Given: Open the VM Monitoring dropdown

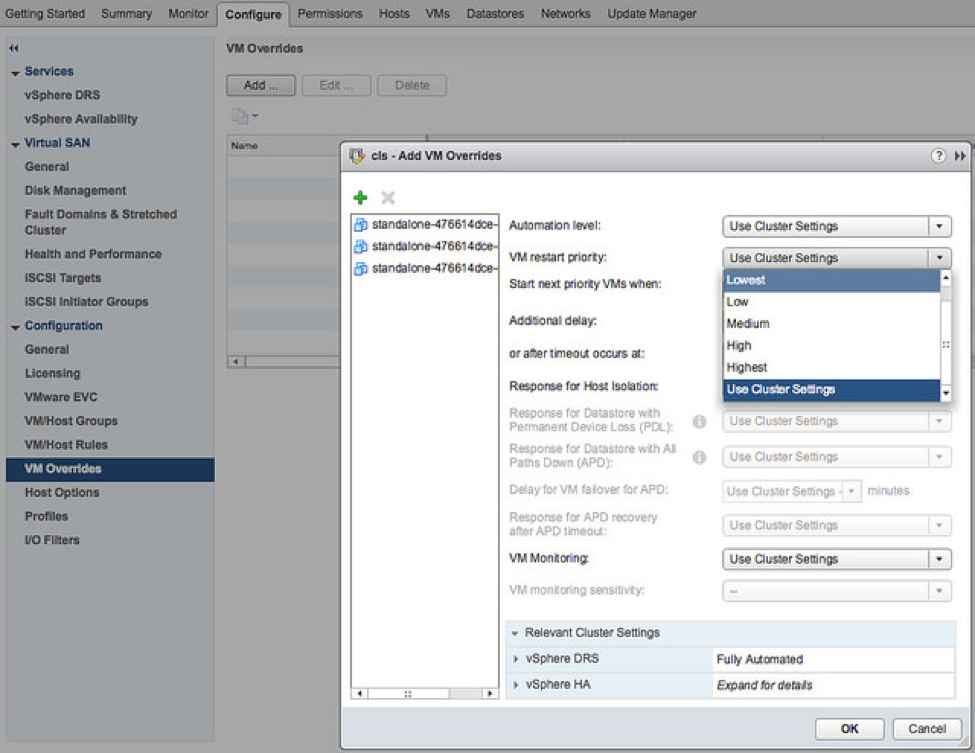Looking at the screenshot, I should tap(836, 559).
